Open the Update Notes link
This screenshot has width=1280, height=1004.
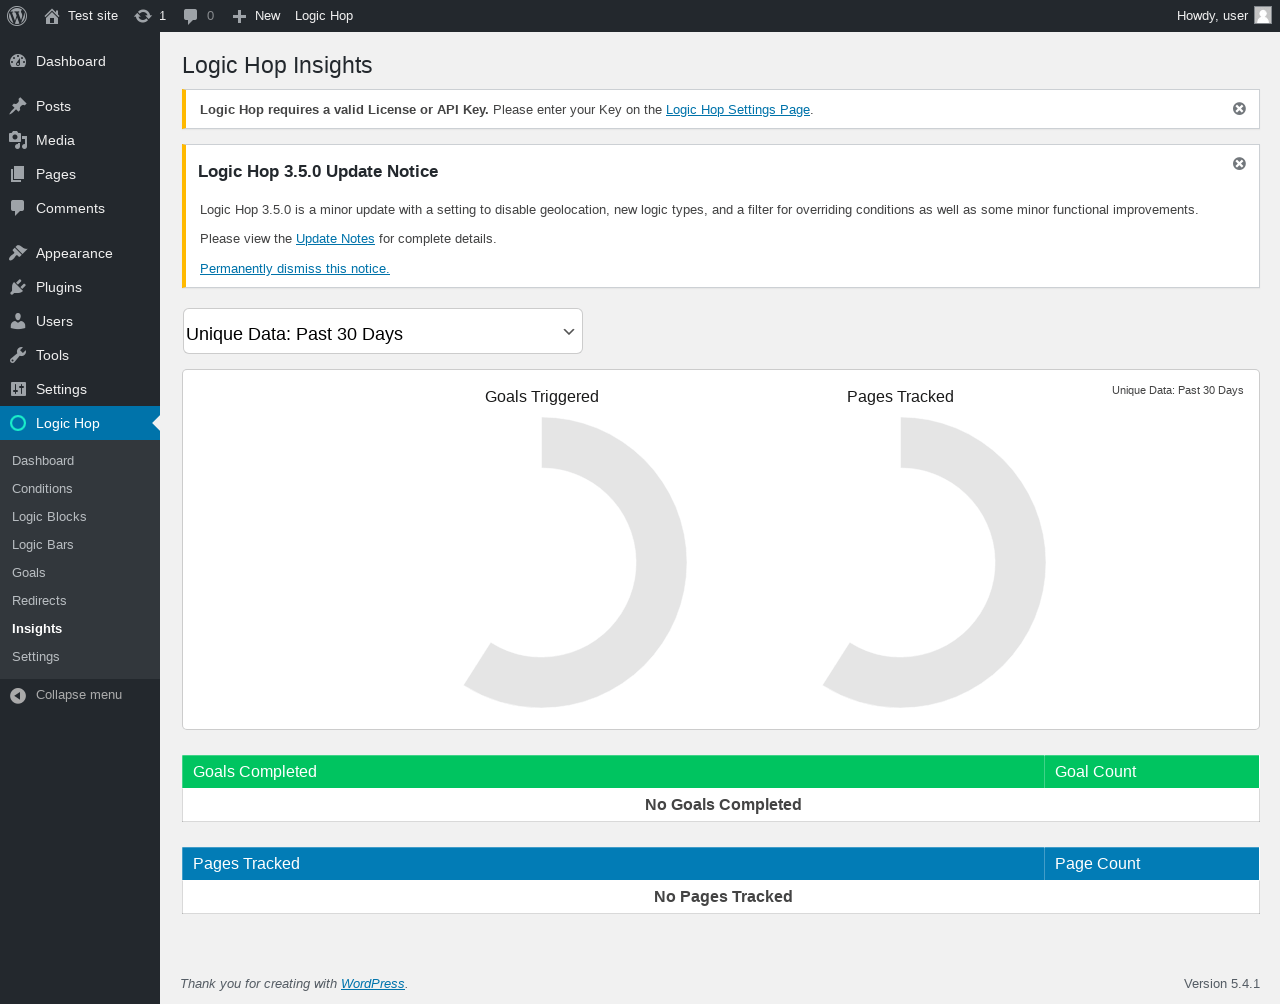tap(335, 239)
